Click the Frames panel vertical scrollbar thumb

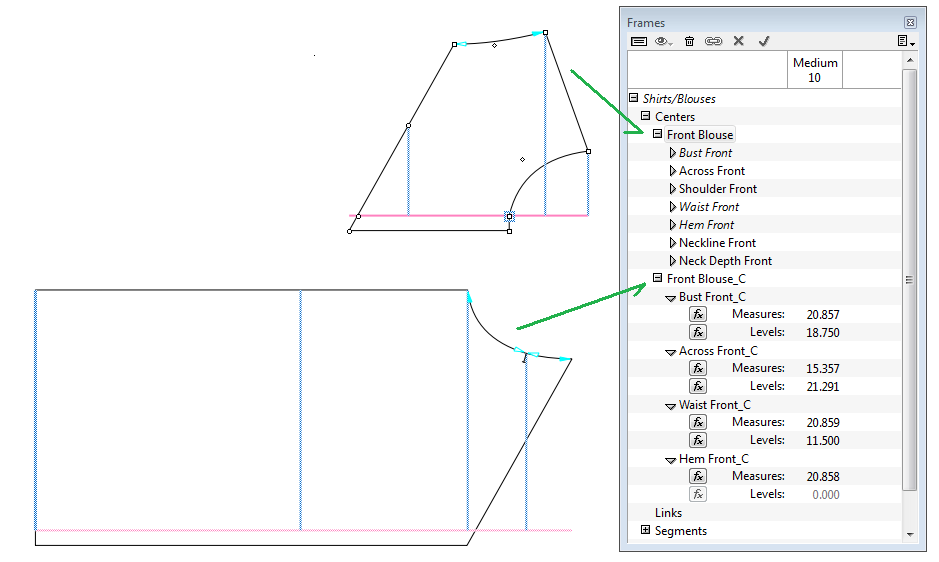(x=909, y=280)
